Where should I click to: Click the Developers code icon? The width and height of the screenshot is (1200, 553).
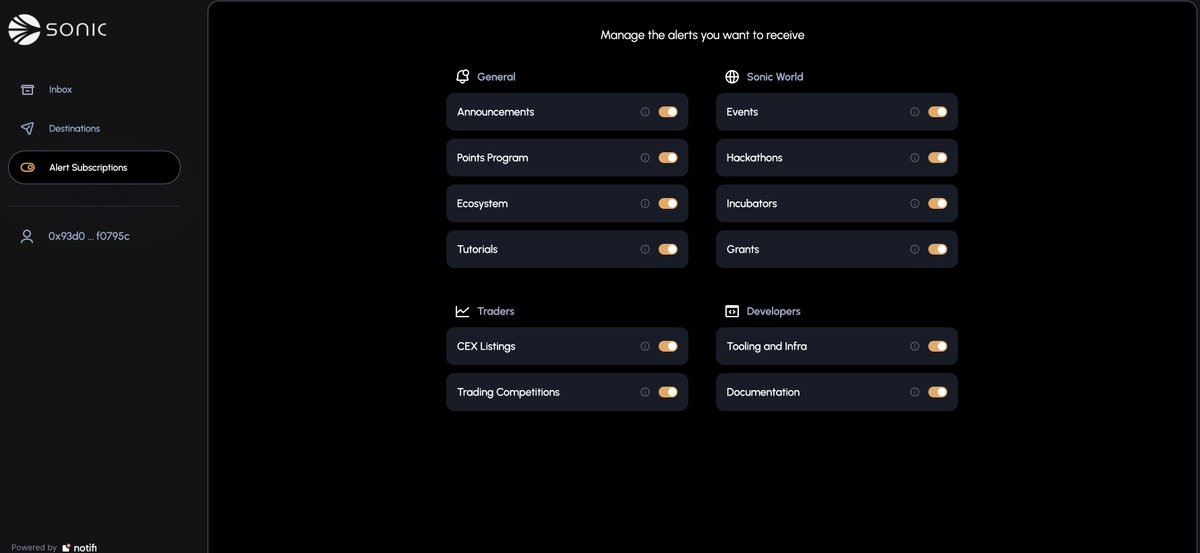tap(732, 312)
